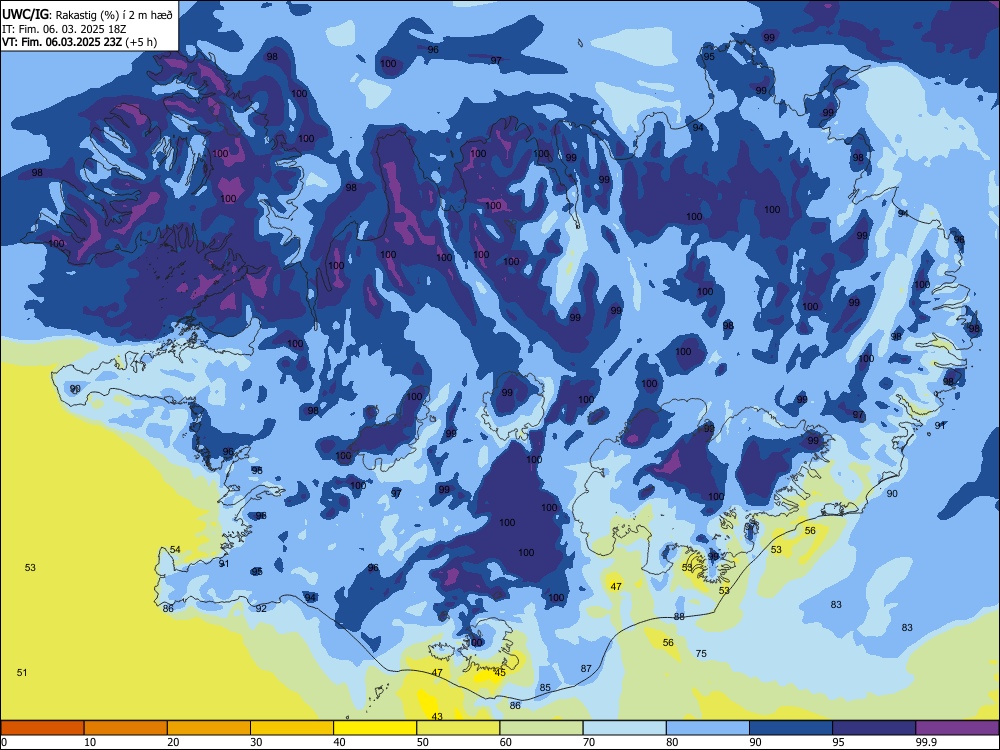The height and width of the screenshot is (750, 1000).
Task: Select the map value '85' on the south coast
Action: coord(545,688)
